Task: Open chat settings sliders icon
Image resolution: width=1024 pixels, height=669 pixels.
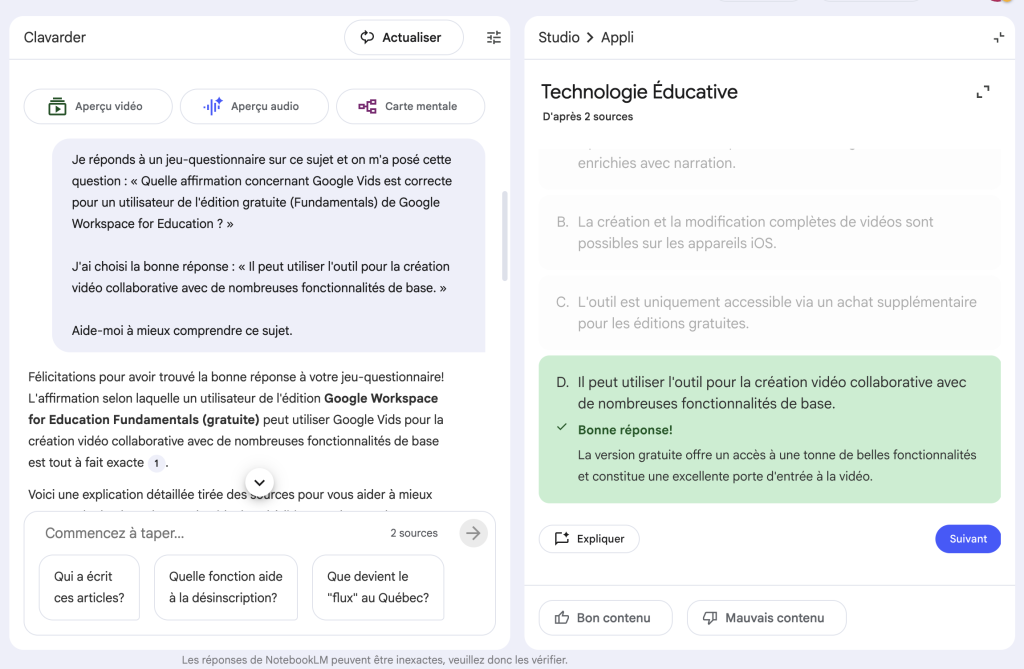Action: [494, 38]
